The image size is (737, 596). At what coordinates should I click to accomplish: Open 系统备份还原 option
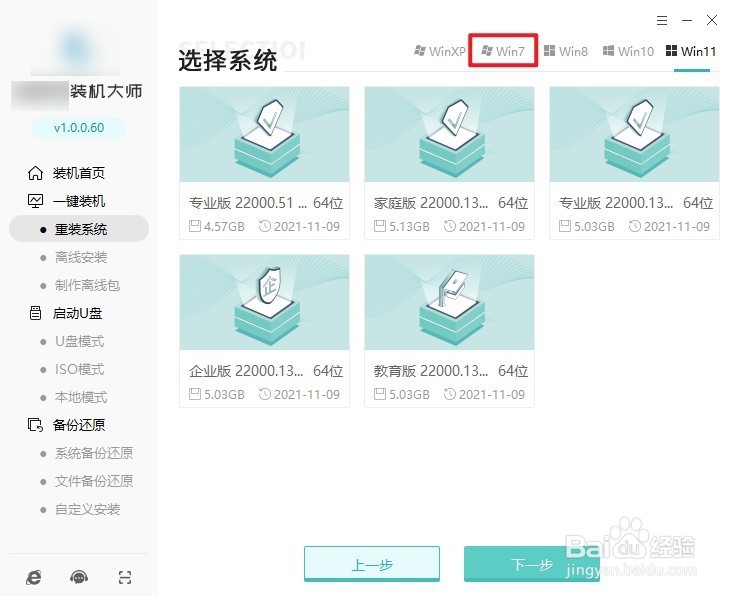(94, 453)
